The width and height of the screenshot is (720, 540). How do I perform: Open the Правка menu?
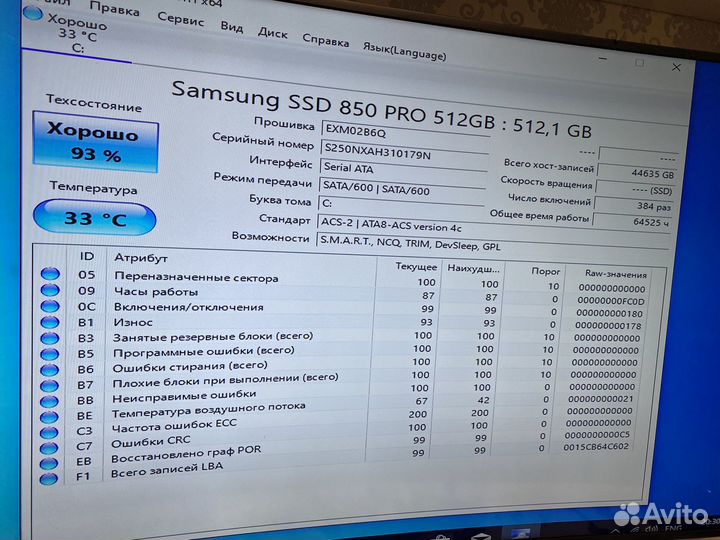[x=114, y=9]
